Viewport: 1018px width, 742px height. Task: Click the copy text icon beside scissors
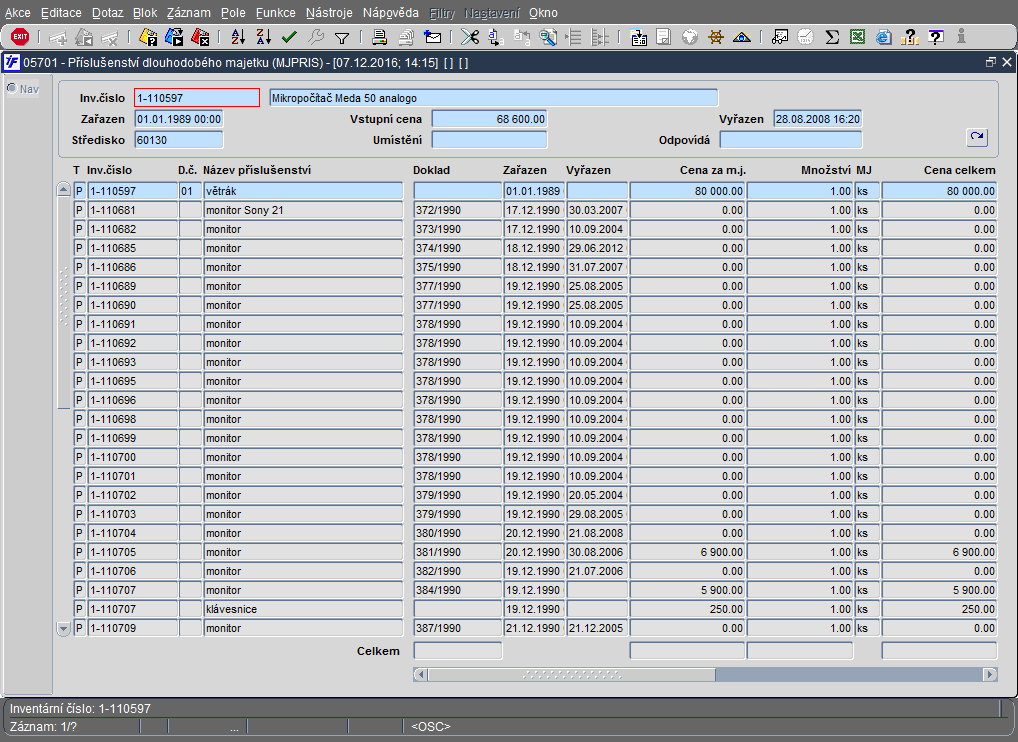496,37
